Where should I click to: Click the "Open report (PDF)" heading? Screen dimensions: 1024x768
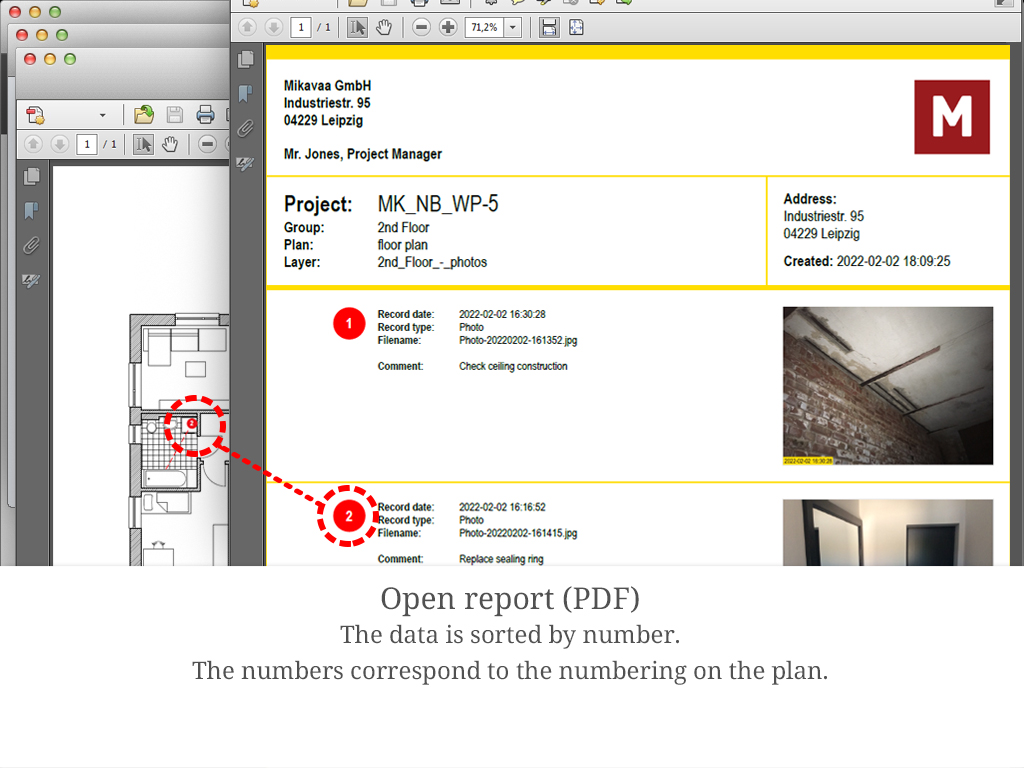(510, 599)
